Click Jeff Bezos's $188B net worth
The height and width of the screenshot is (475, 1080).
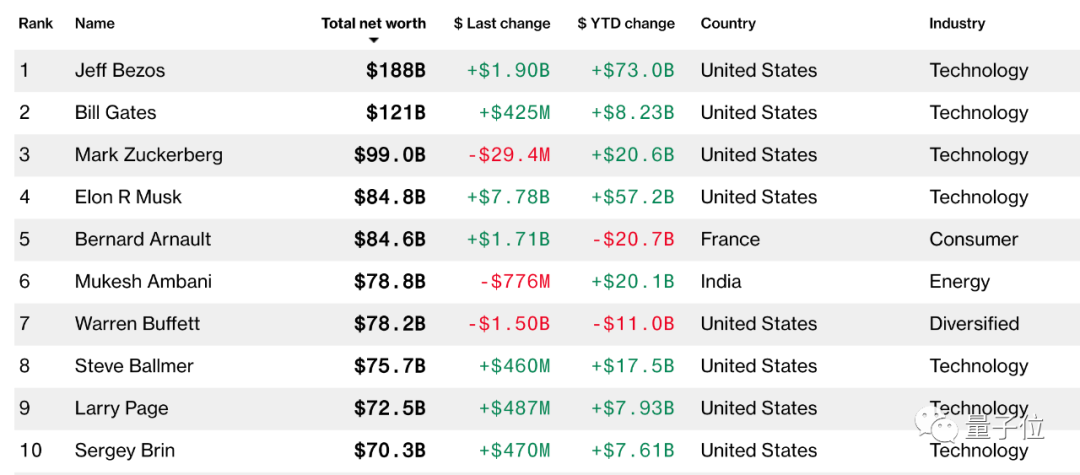click(396, 71)
